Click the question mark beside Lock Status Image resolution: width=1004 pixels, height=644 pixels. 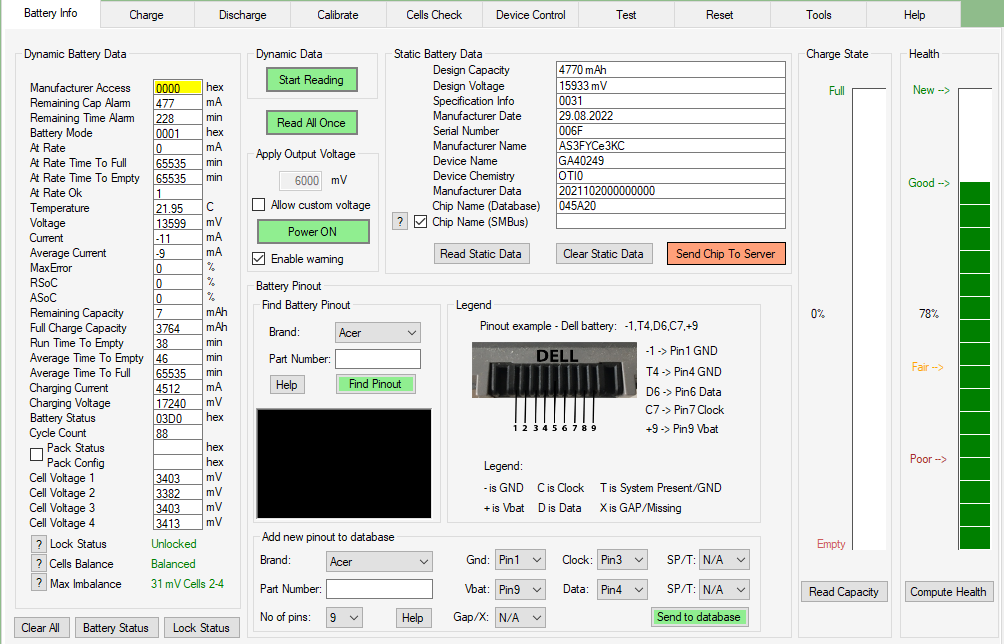click(39, 544)
